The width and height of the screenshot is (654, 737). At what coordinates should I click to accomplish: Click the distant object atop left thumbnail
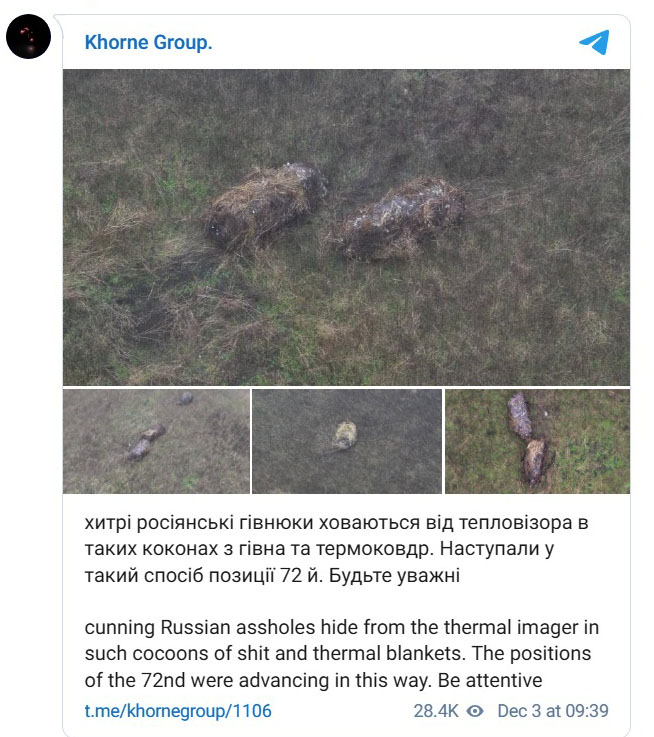[x=185, y=399]
